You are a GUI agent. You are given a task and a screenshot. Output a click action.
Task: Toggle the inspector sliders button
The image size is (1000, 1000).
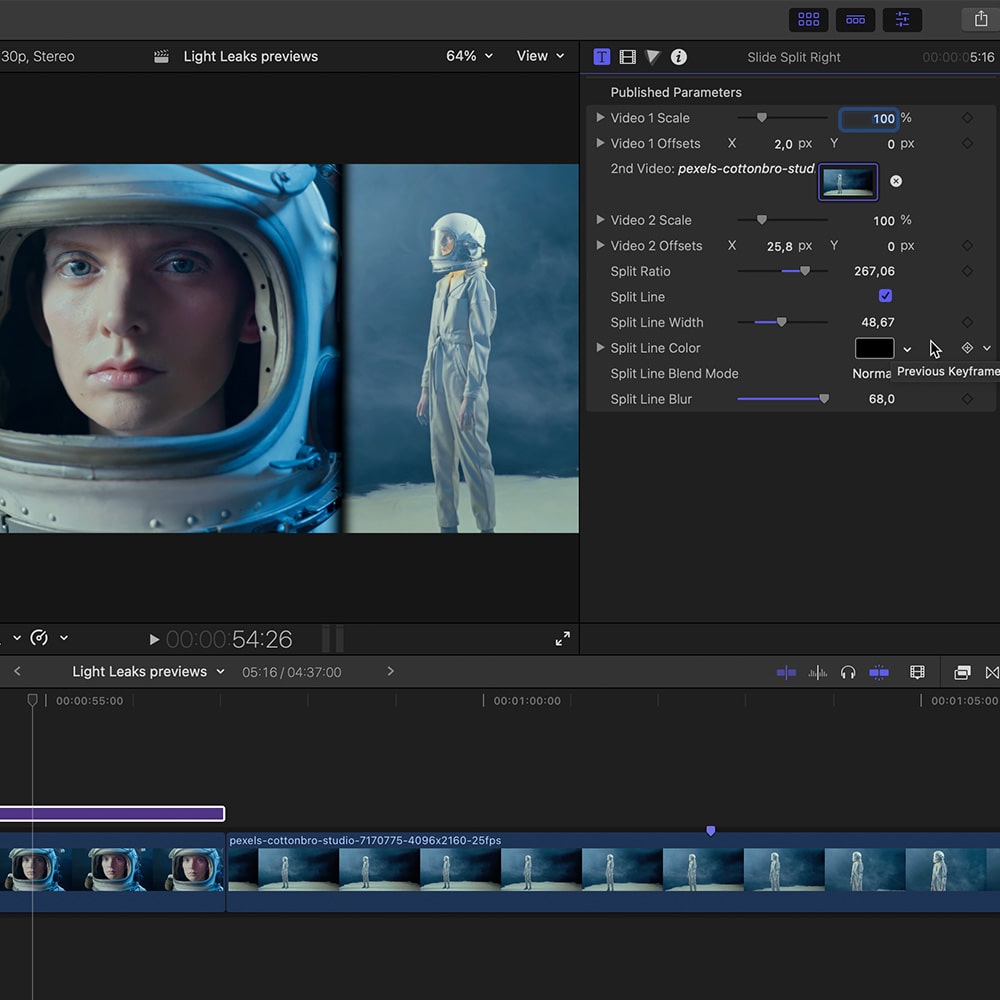coord(902,19)
